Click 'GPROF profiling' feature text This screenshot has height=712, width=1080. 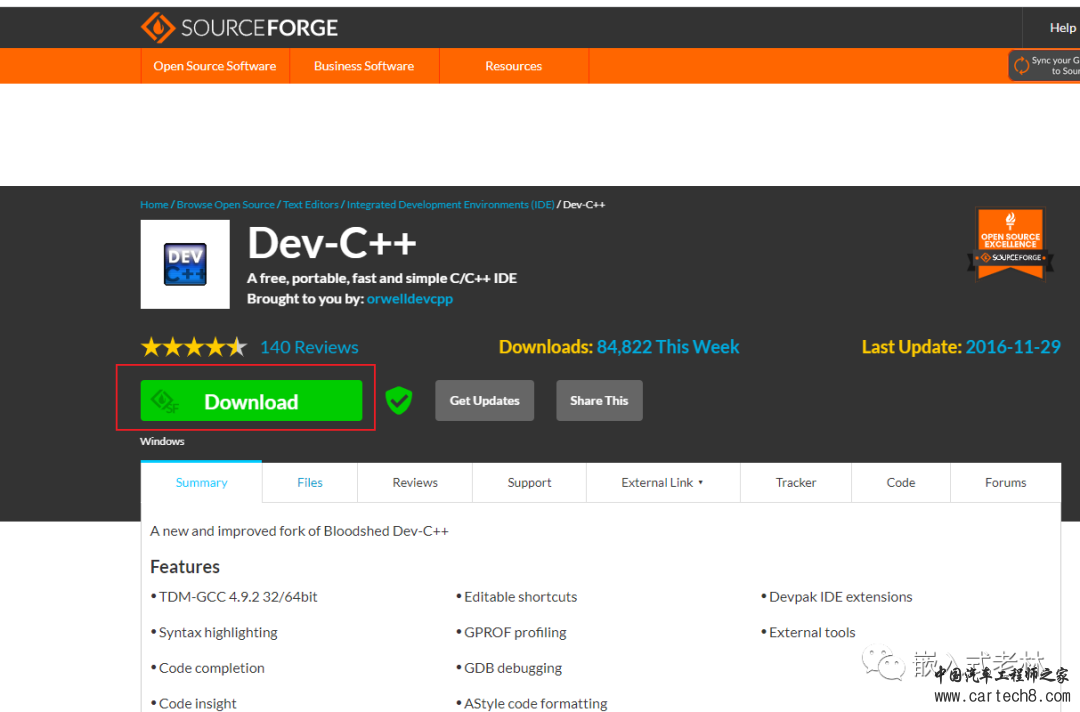pos(515,633)
